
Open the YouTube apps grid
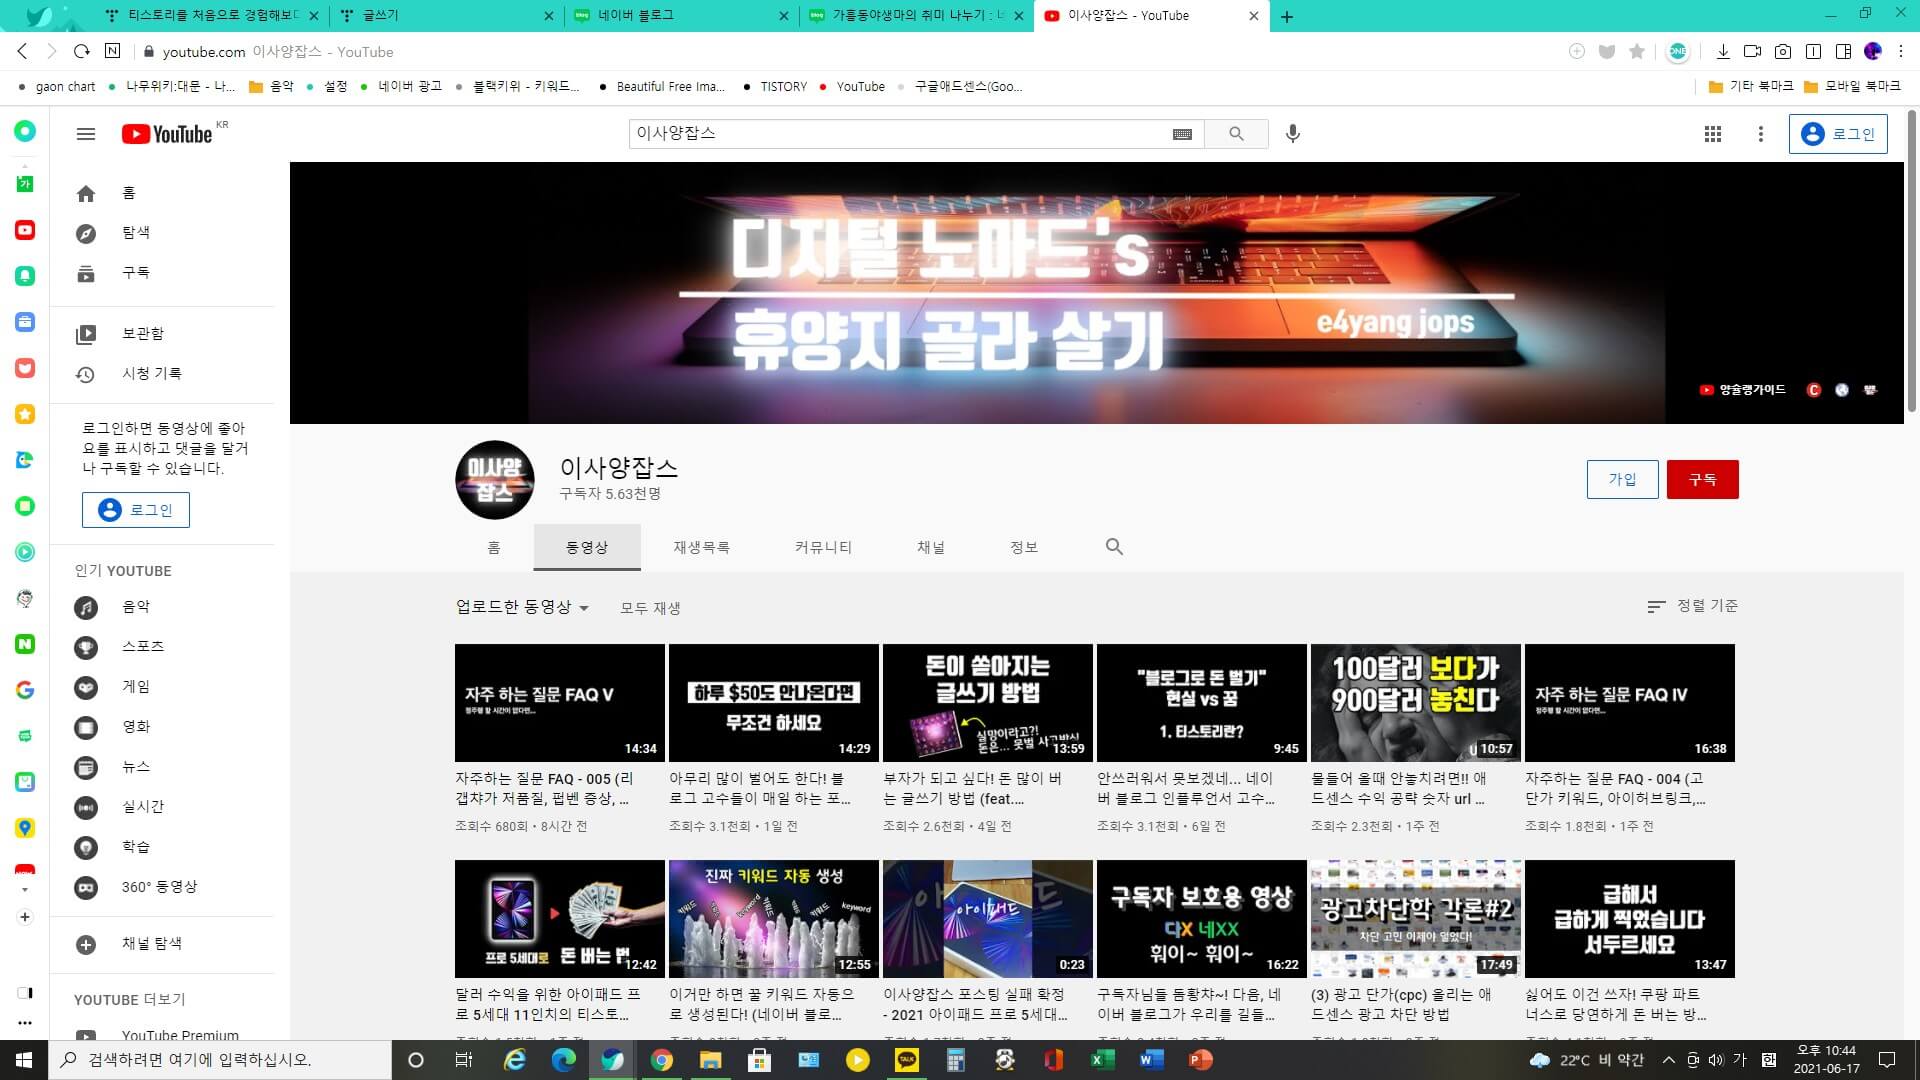pos(1713,134)
